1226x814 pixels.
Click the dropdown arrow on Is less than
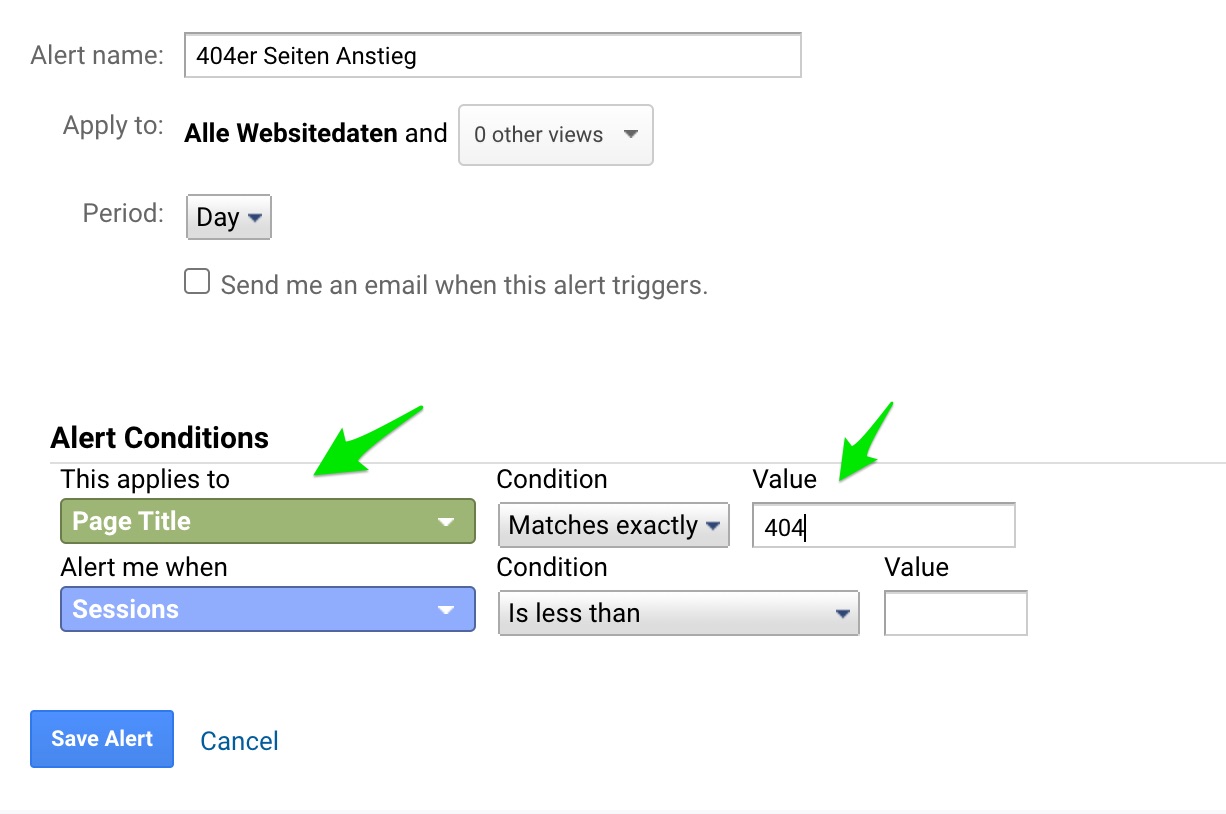(x=845, y=613)
